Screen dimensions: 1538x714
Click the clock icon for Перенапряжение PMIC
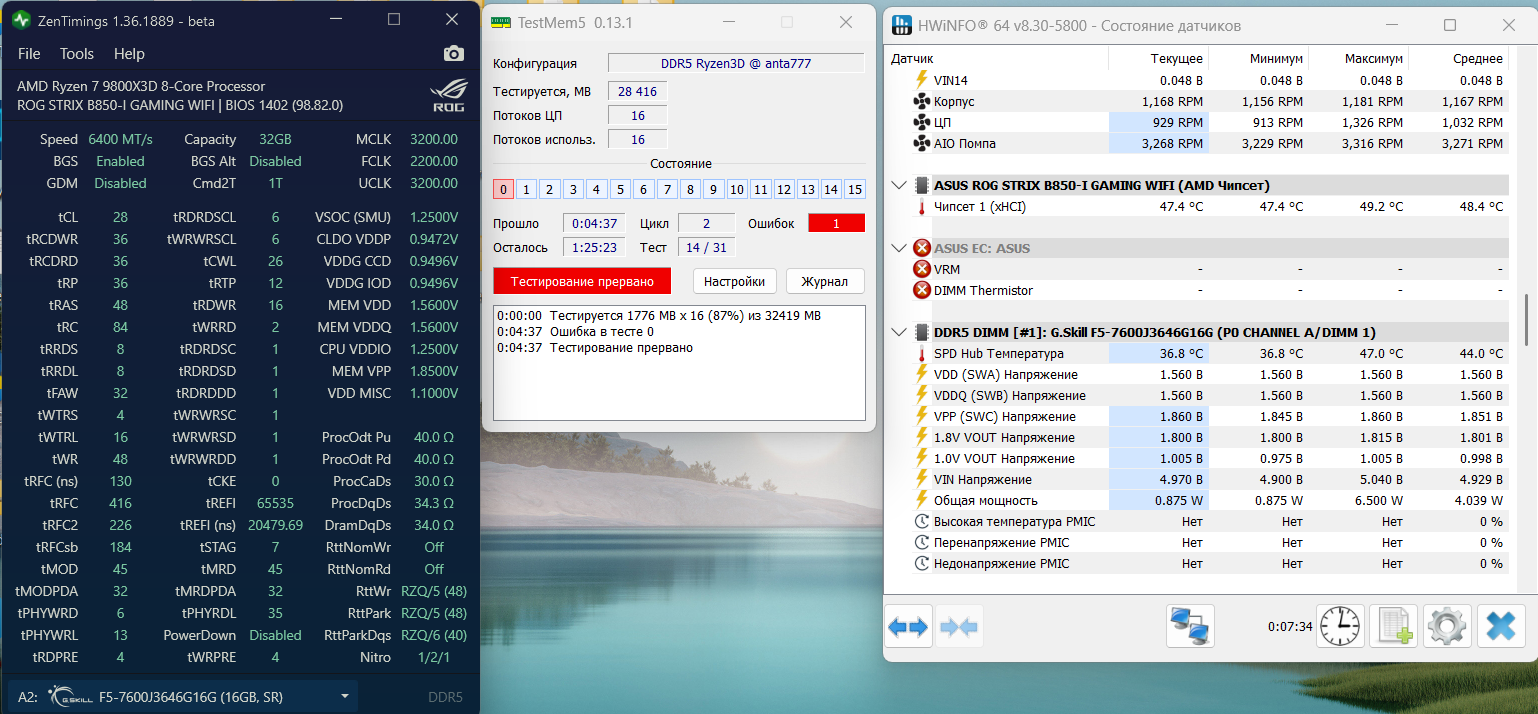pyautogui.click(x=922, y=542)
